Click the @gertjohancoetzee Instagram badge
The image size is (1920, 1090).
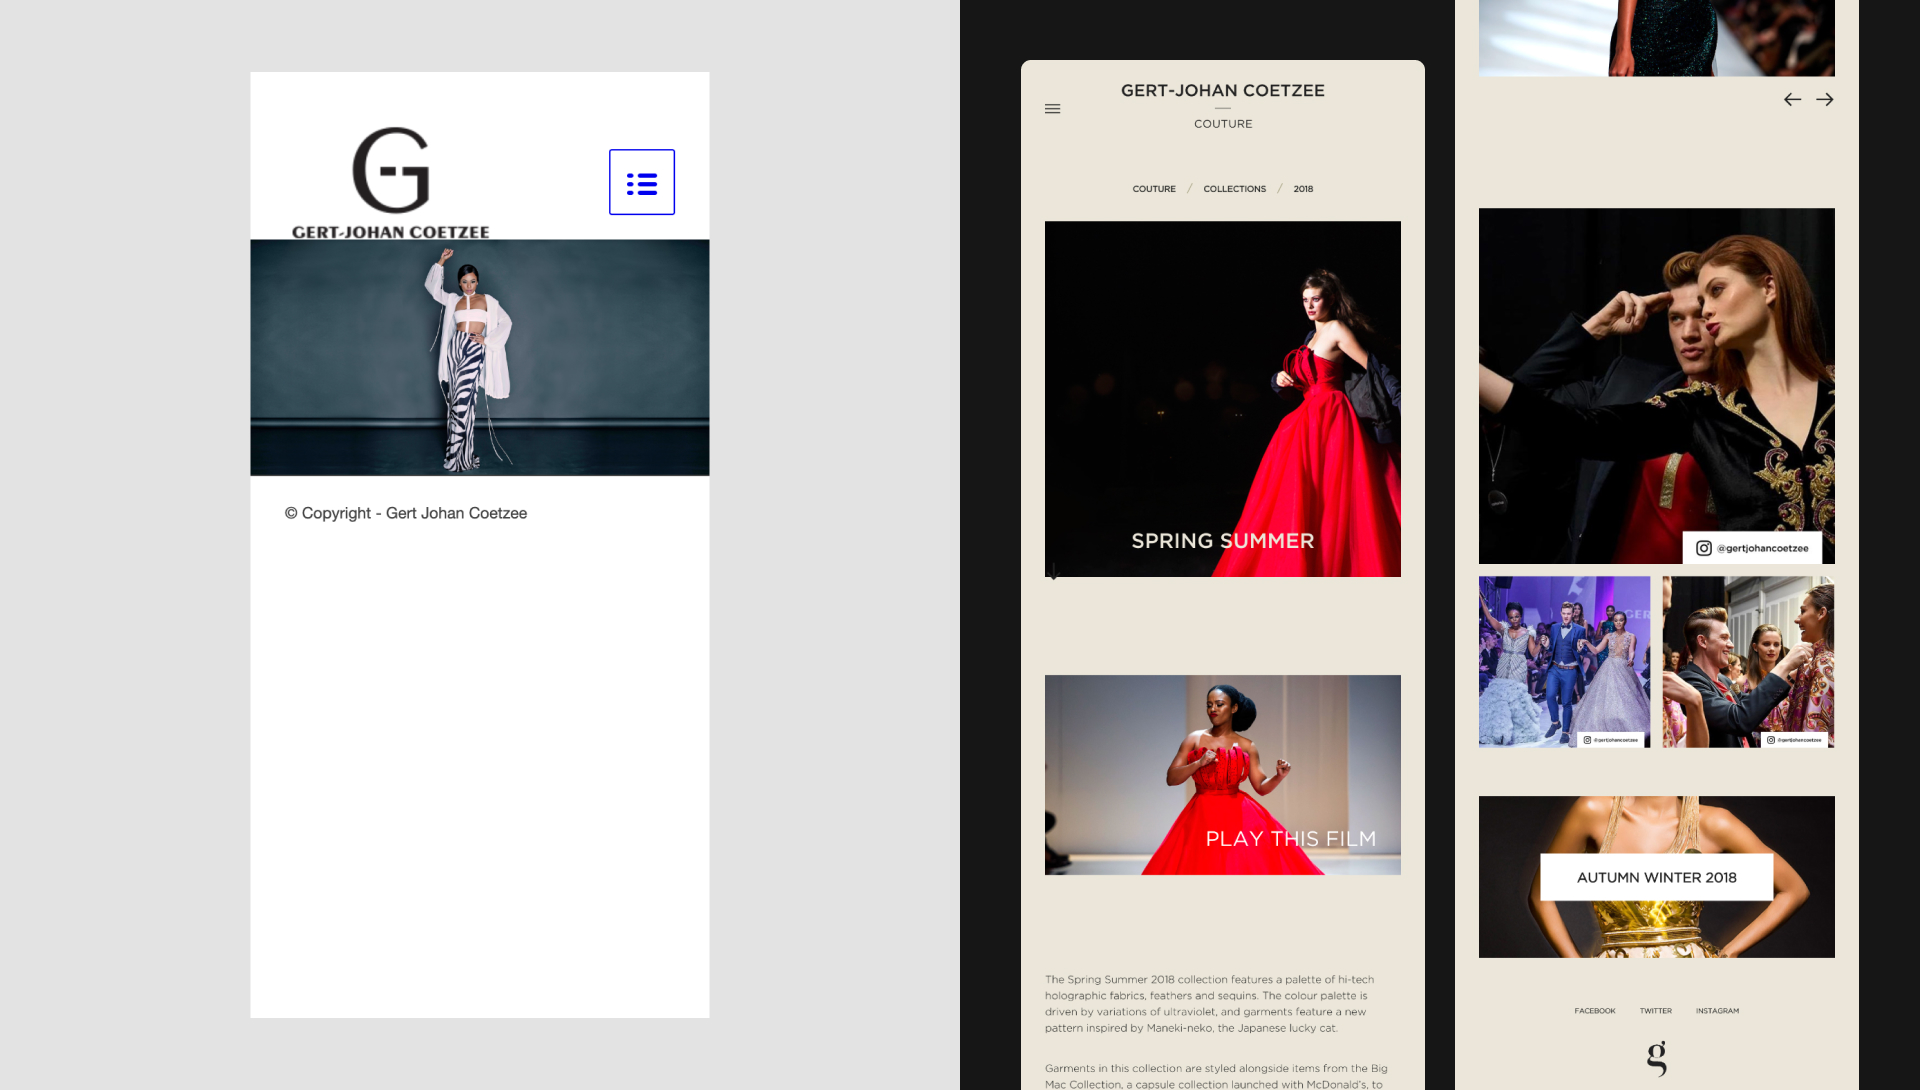tap(1752, 548)
